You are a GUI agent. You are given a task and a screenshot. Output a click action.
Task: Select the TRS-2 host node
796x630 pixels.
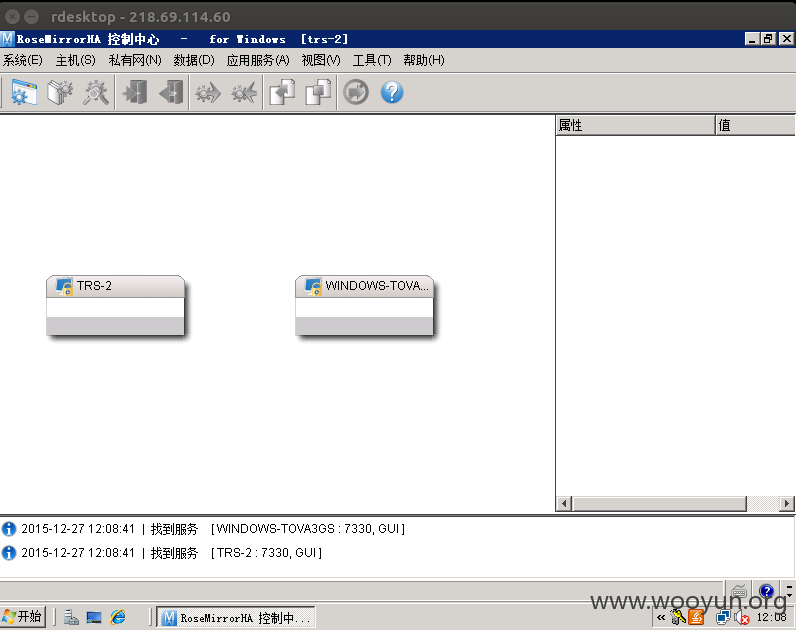[x=115, y=305]
